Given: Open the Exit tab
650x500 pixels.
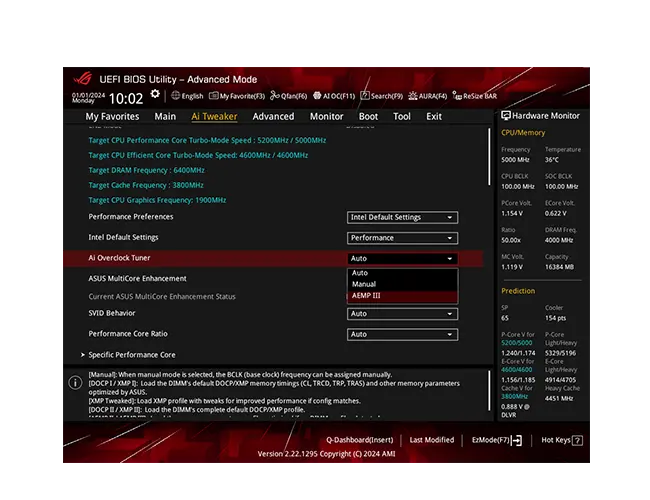Looking at the screenshot, I should [434, 117].
